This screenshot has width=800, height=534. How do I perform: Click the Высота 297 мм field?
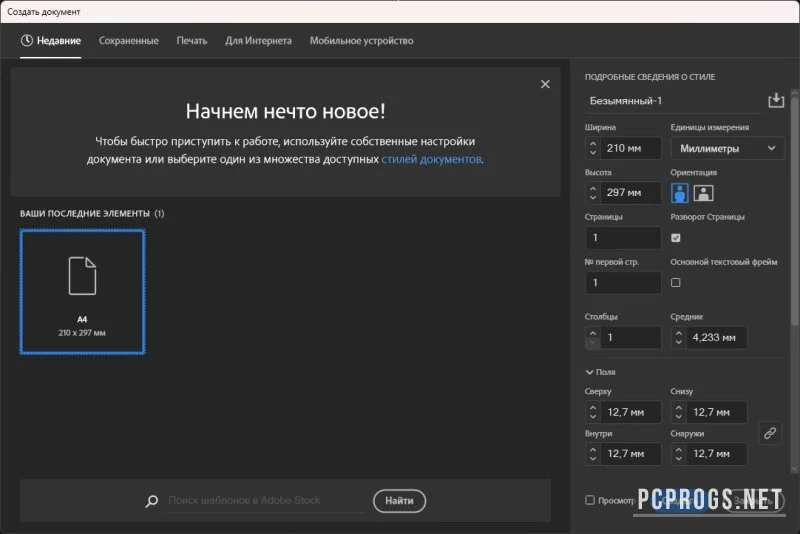[631, 192]
